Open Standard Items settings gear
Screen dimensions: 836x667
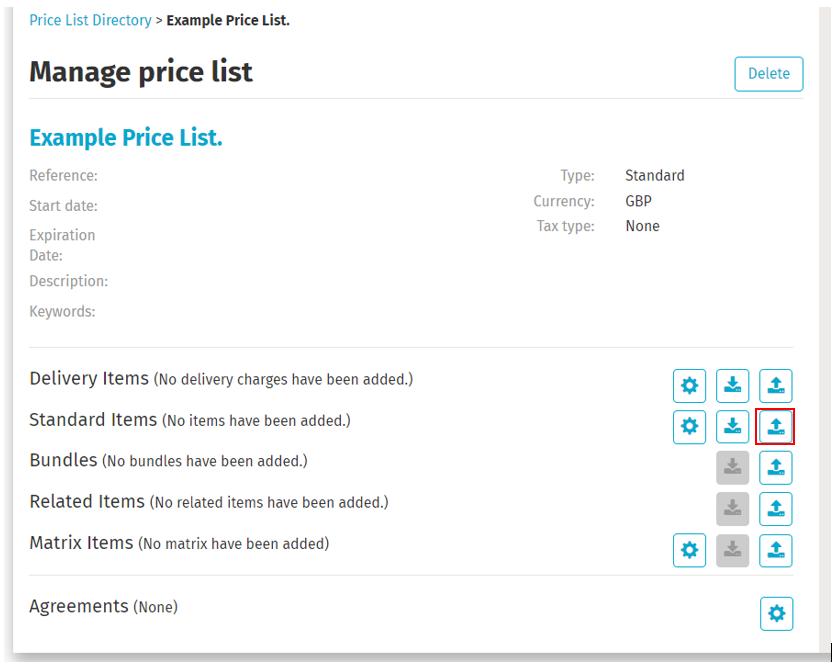pyautogui.click(x=689, y=427)
